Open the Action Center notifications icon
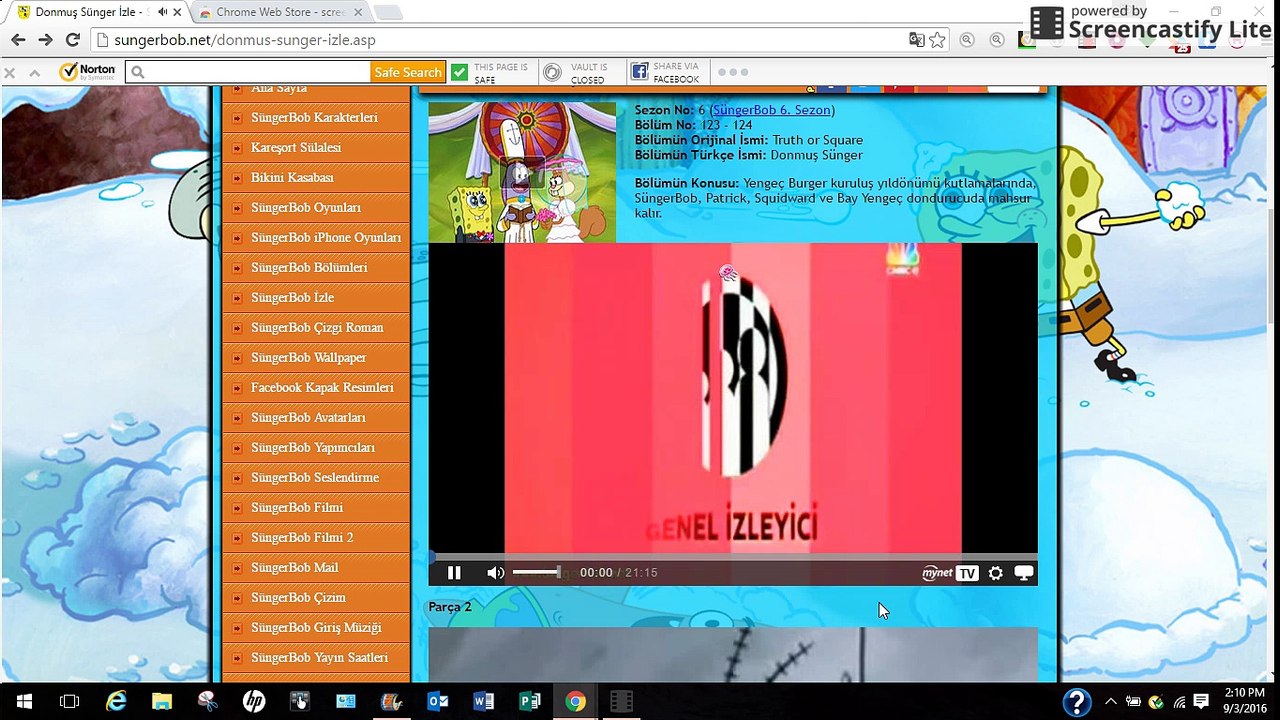 pyautogui.click(x=1202, y=701)
